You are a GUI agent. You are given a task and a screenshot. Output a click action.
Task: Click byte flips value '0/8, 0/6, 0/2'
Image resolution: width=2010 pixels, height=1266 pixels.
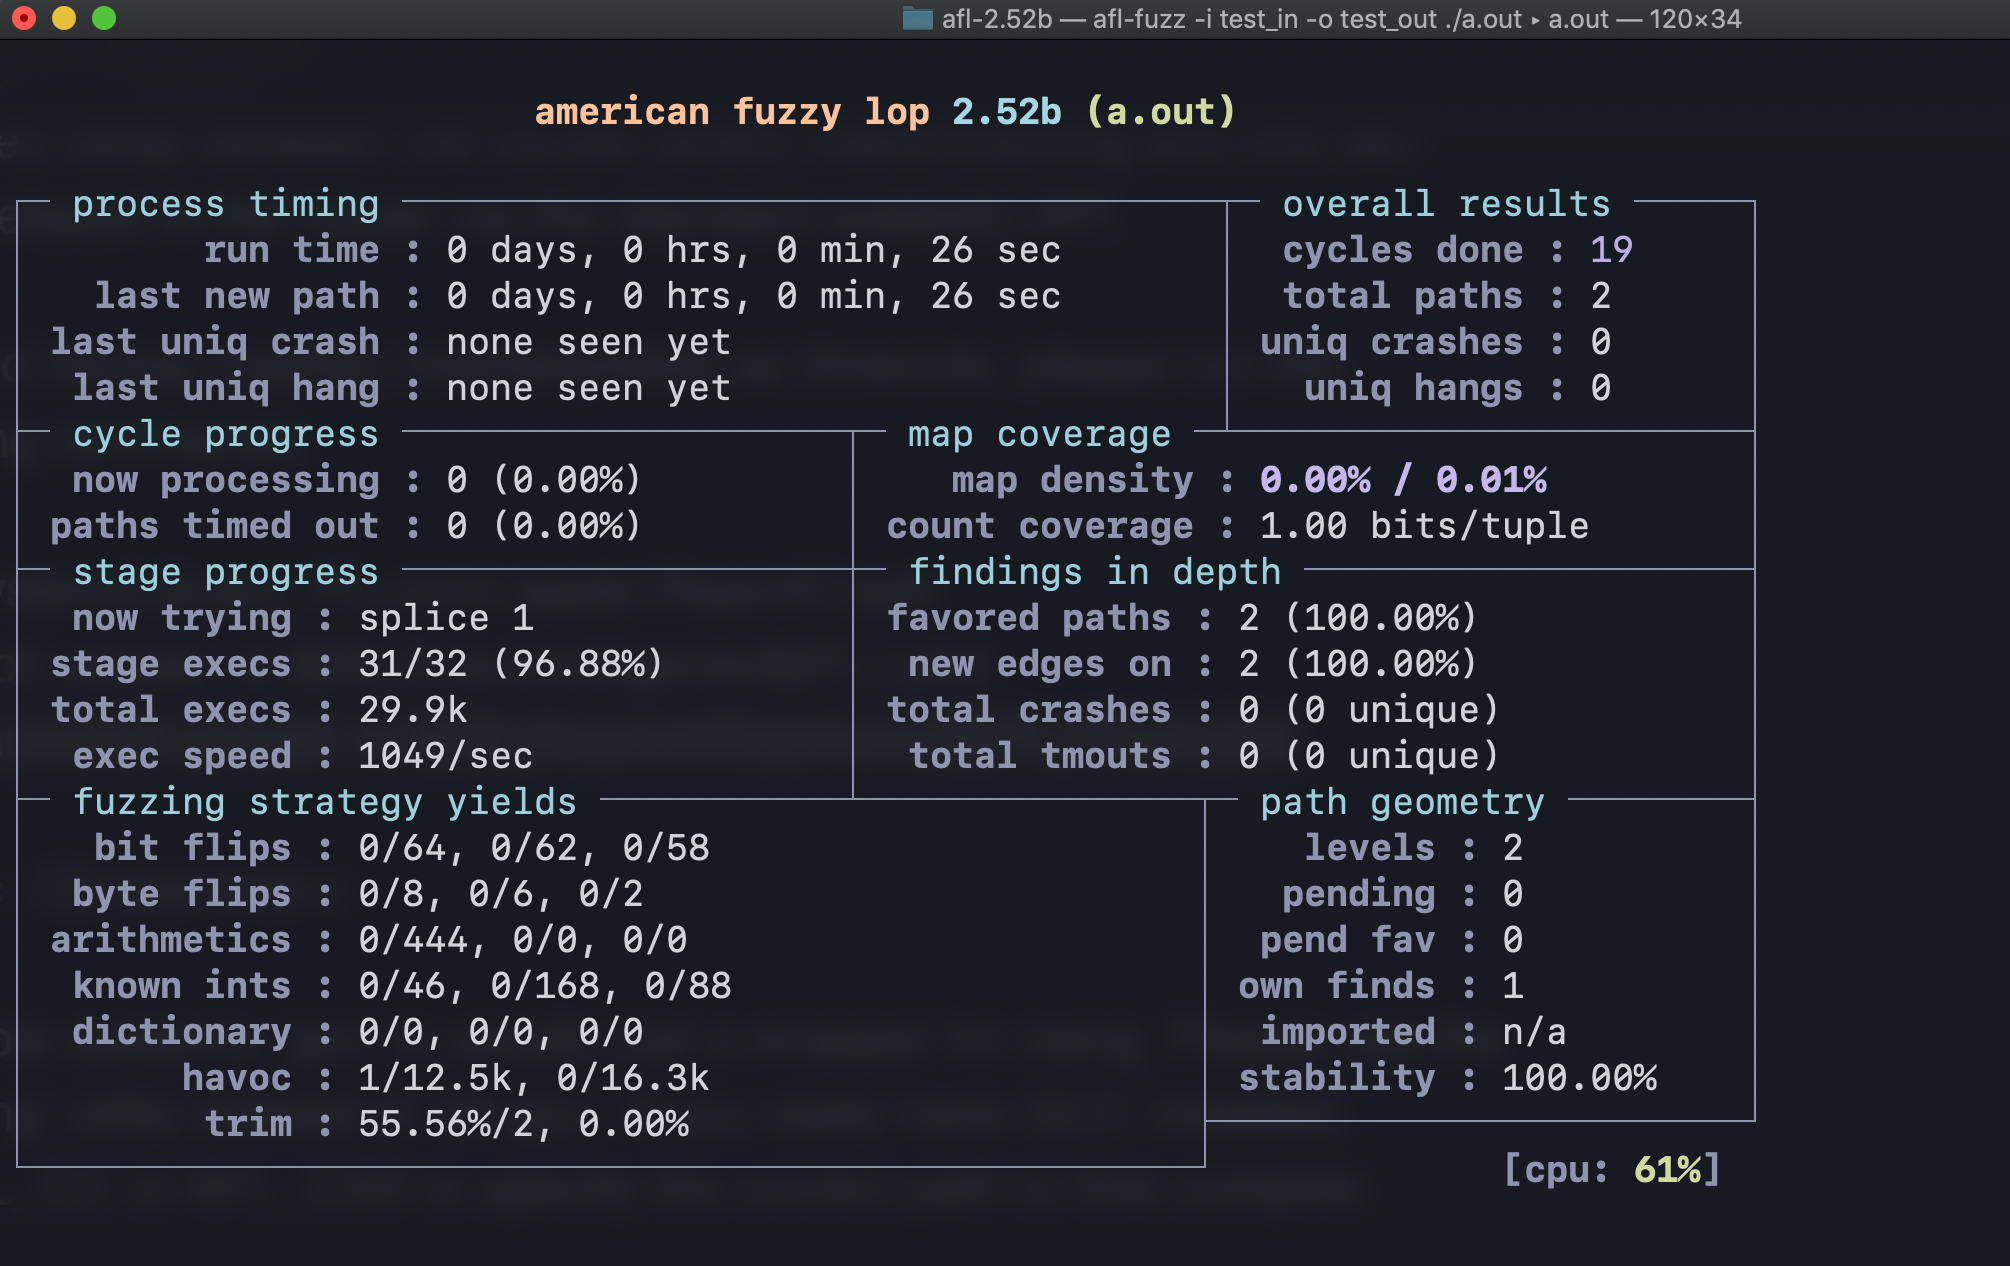[x=501, y=894]
